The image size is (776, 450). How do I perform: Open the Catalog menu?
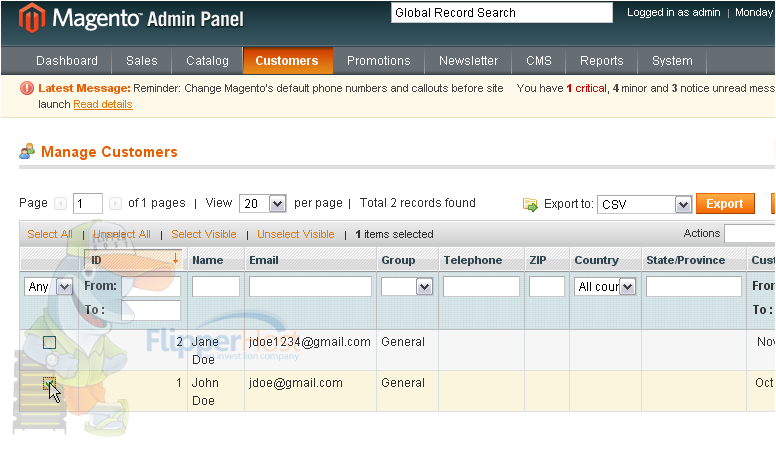[x=207, y=60]
